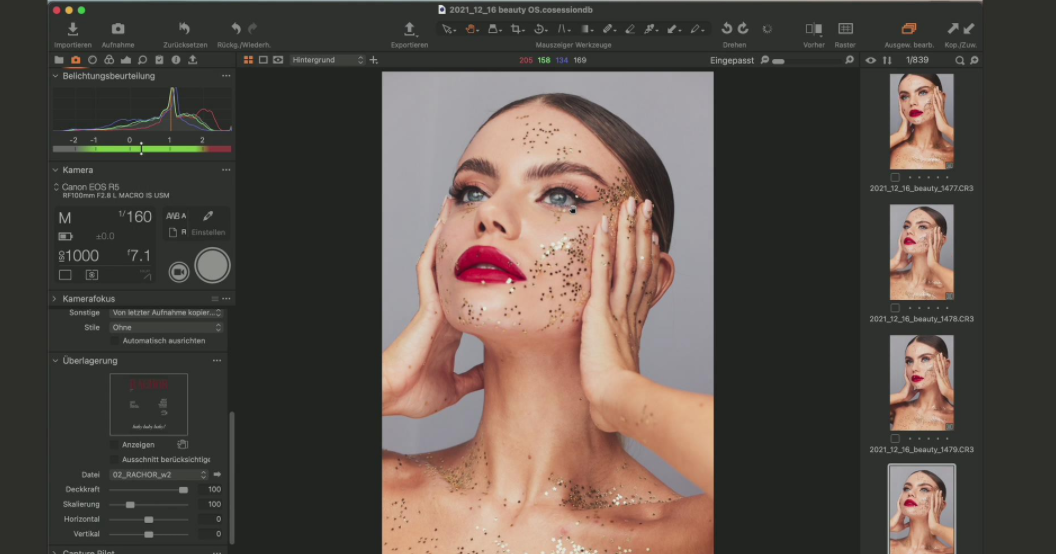Viewport: 1056px width, 554px height.
Task: Open Datei 02_RACHOR_w2 dropdown
Action: click(x=159, y=475)
